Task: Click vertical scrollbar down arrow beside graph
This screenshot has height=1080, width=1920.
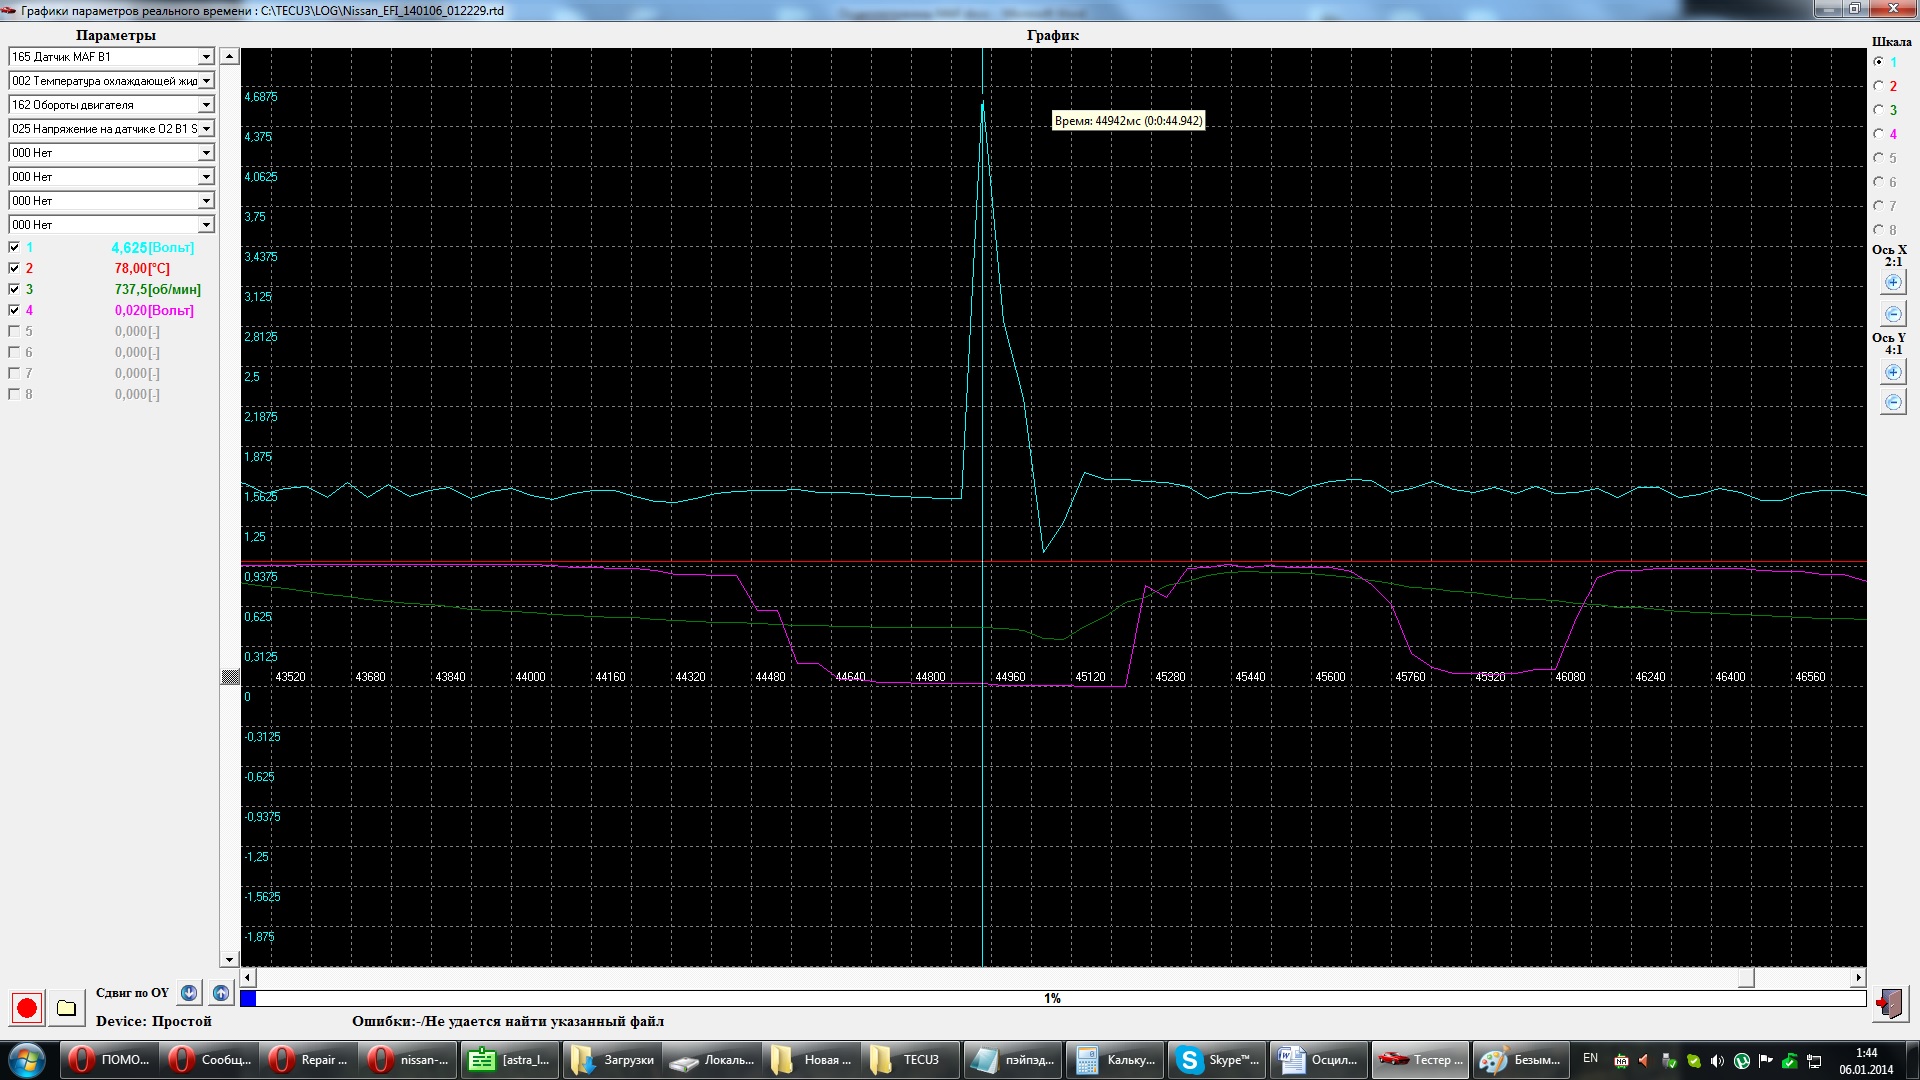Action: click(229, 959)
